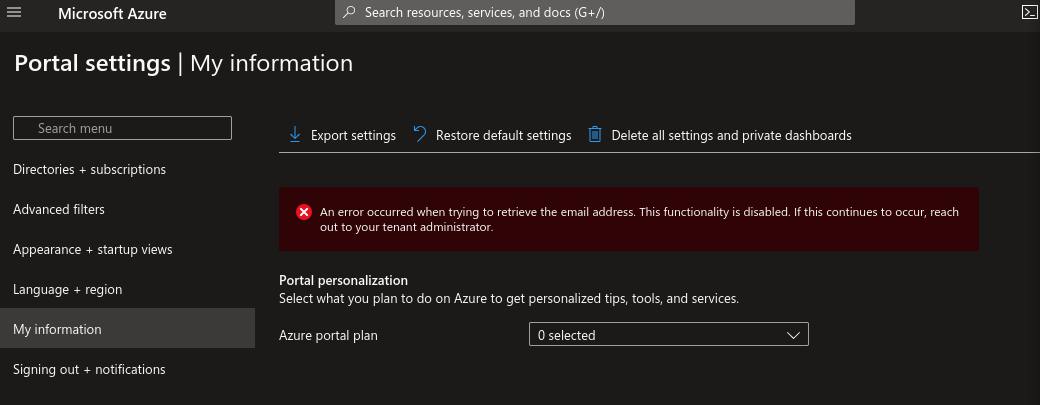1040x405 pixels.
Task: Select My information menu item
Action: click(57, 329)
